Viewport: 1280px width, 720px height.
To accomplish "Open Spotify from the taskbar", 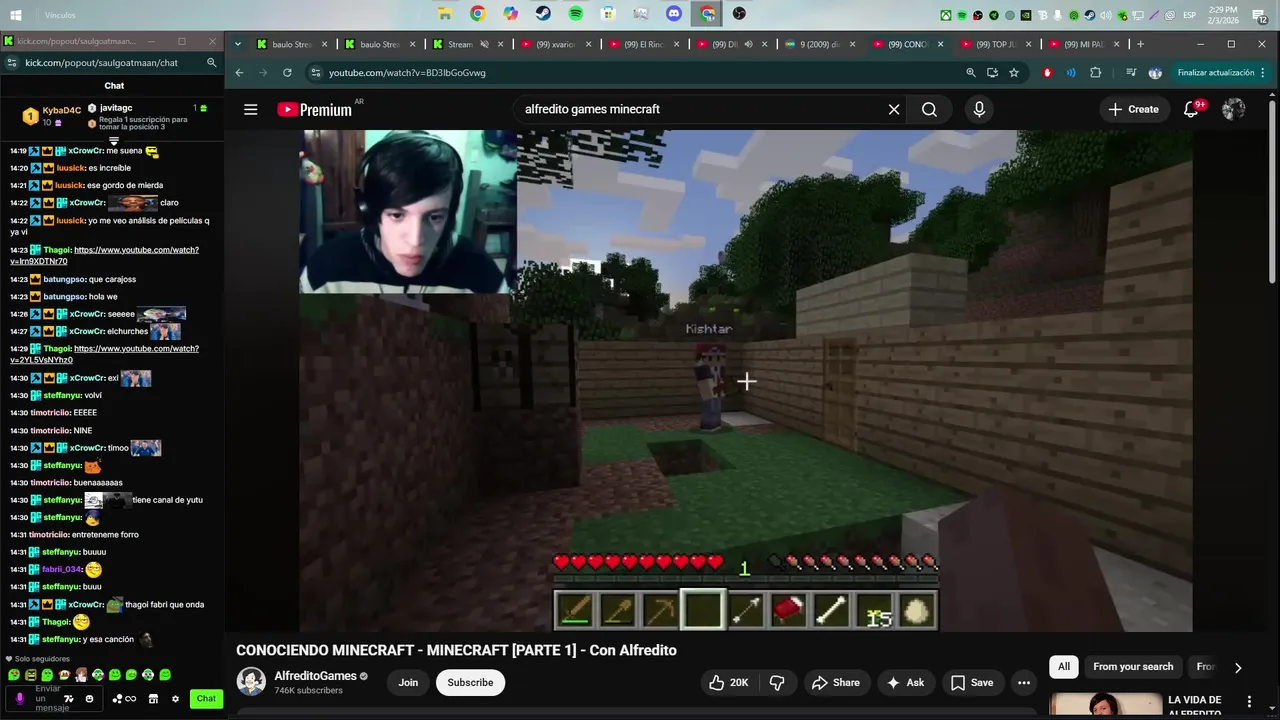I will (576, 14).
